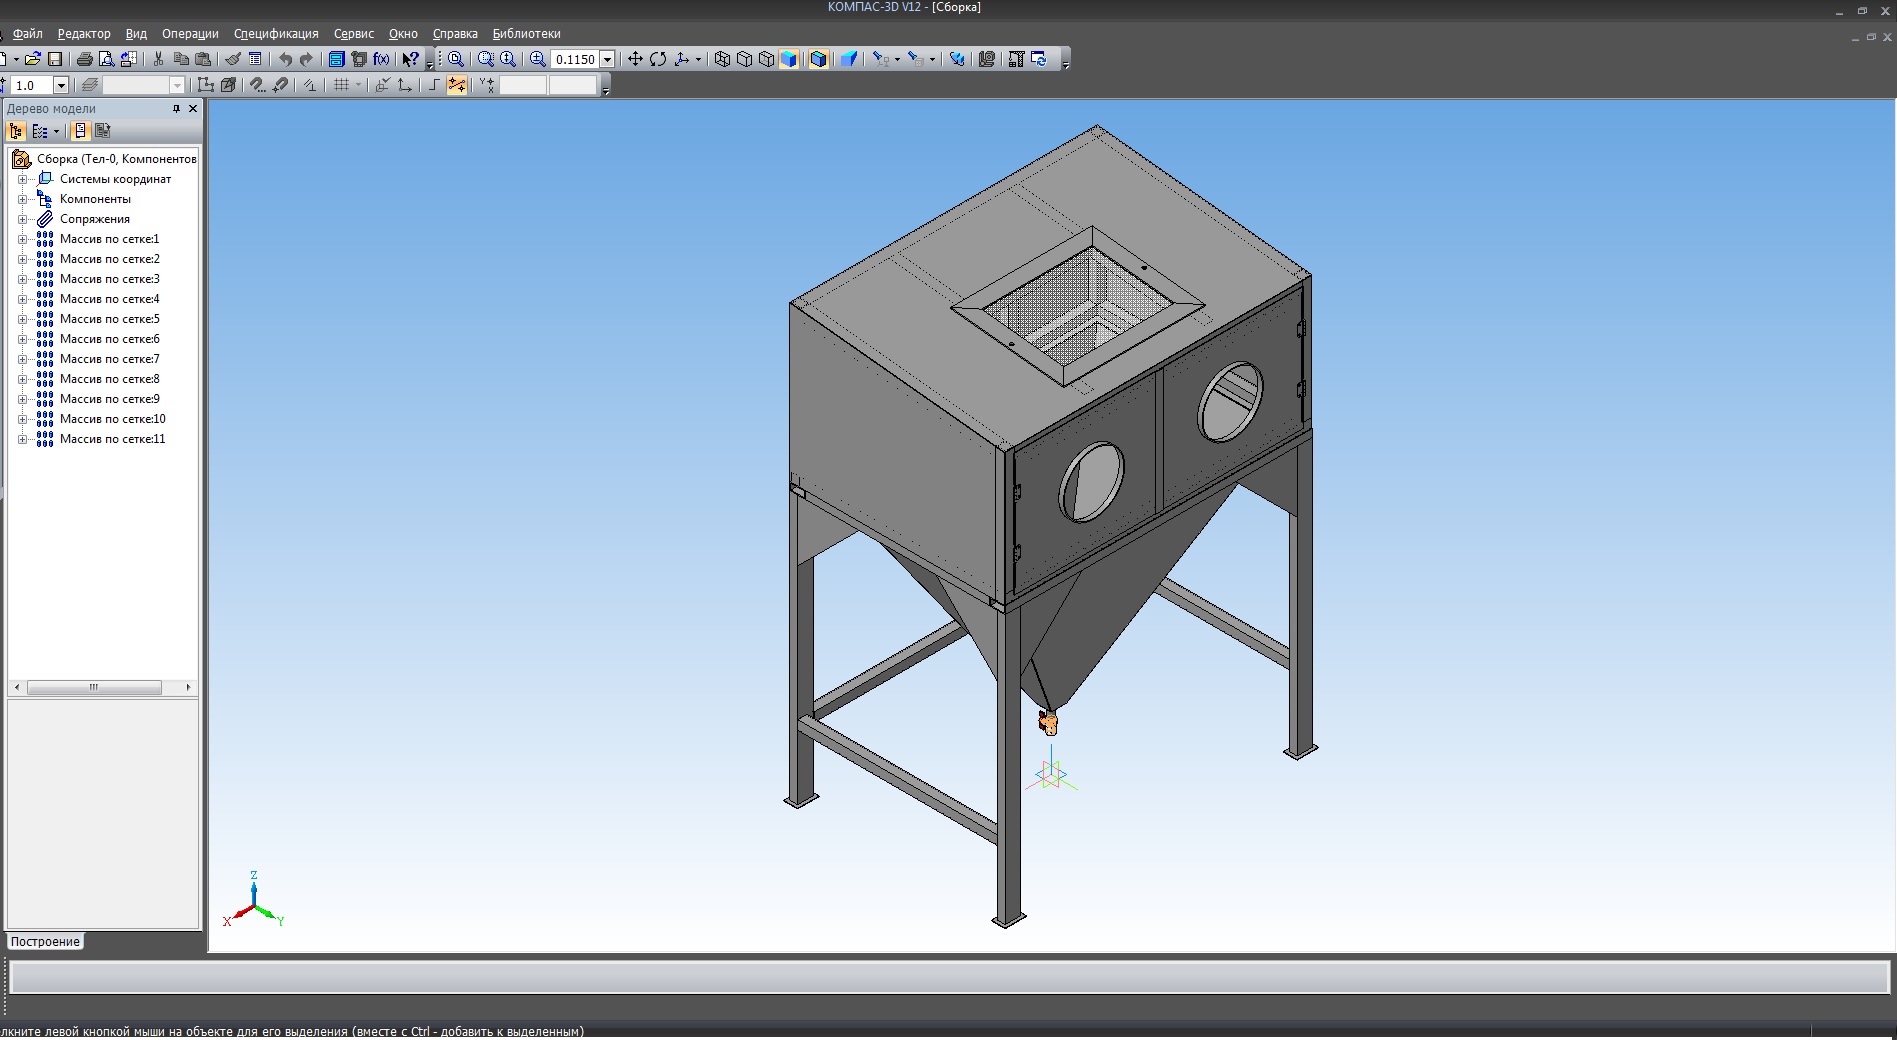Expand the Системы координат node
Viewport: 1897px width, 1040px height.
22,179
